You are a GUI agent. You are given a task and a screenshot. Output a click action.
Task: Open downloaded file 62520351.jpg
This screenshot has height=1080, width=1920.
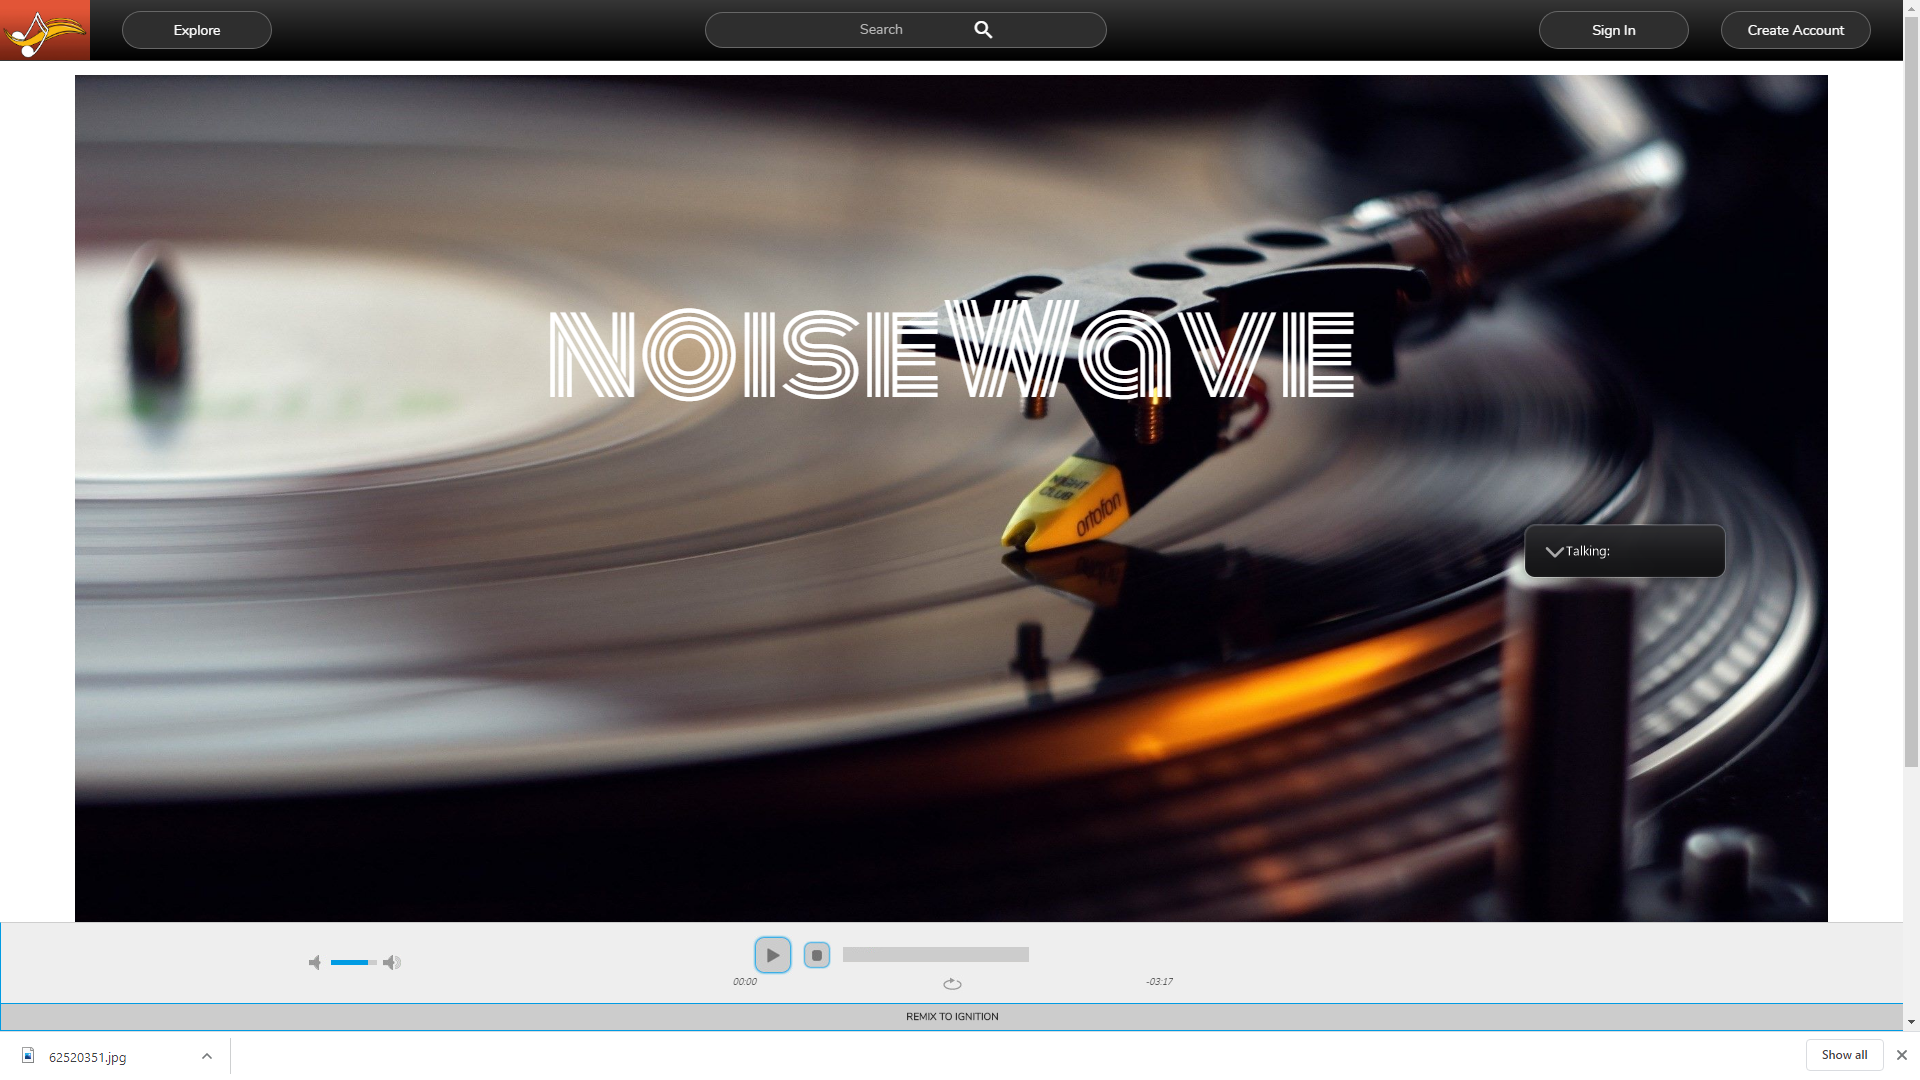click(x=87, y=1057)
